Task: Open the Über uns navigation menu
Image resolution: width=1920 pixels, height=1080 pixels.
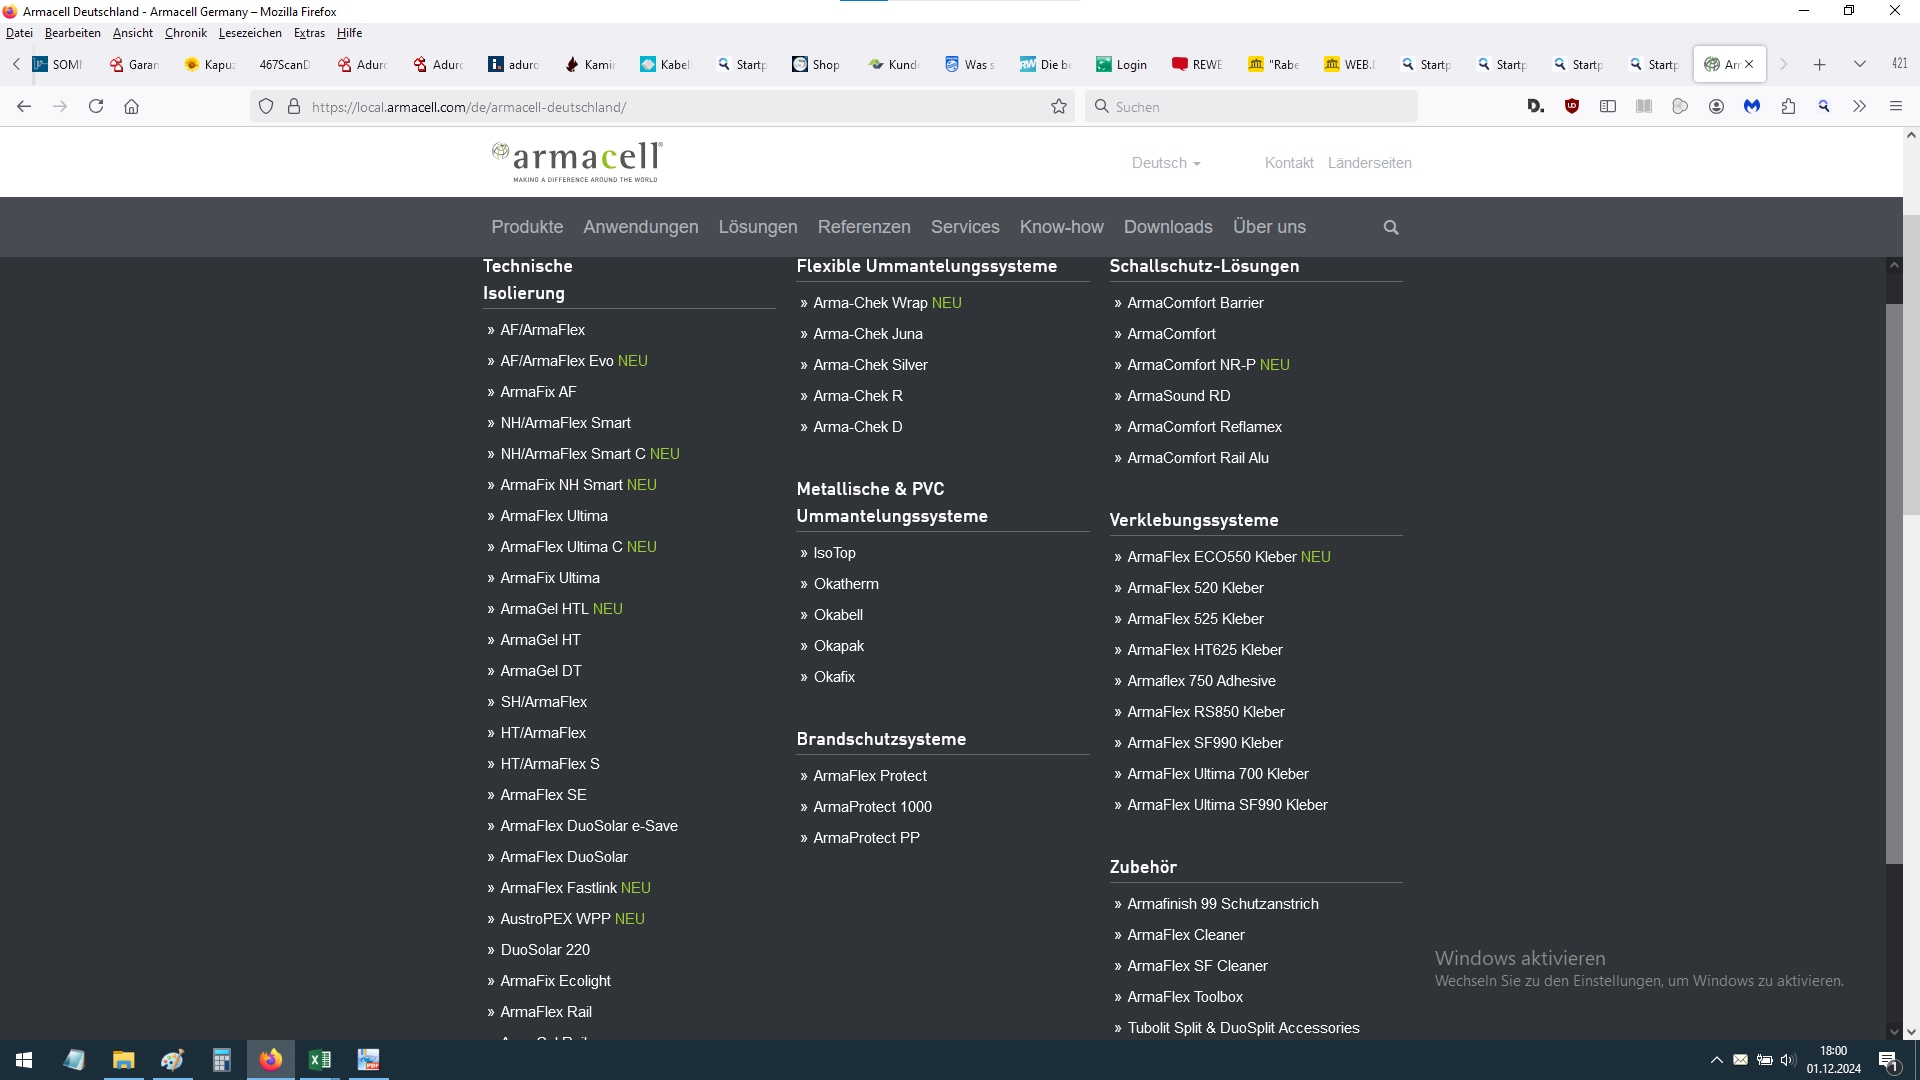Action: point(1269,227)
